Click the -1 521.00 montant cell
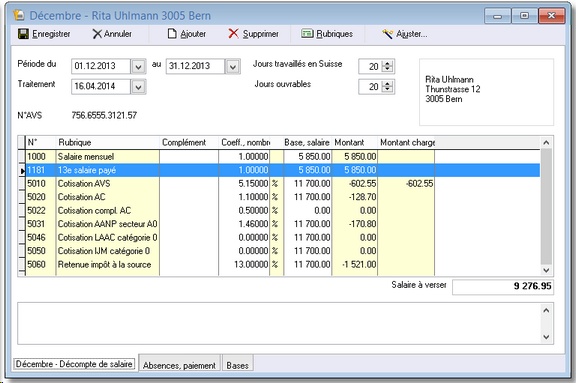The image size is (576, 383). coord(355,265)
